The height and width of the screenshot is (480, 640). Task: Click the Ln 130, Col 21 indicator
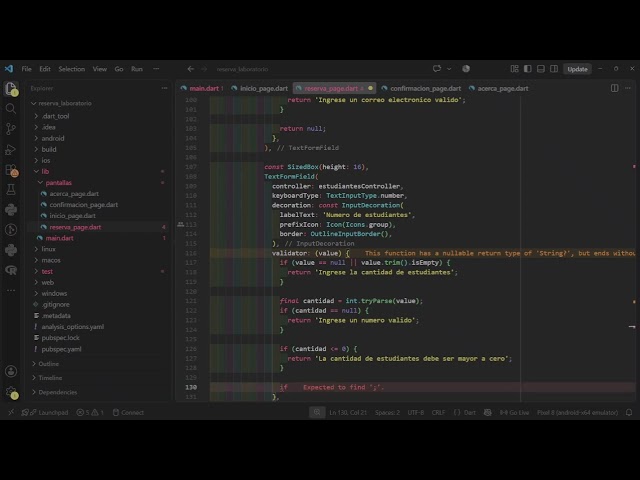pos(348,412)
